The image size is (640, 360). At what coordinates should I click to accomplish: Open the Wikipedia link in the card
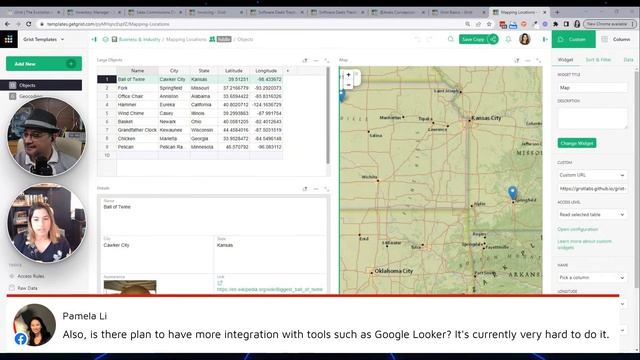(270, 289)
